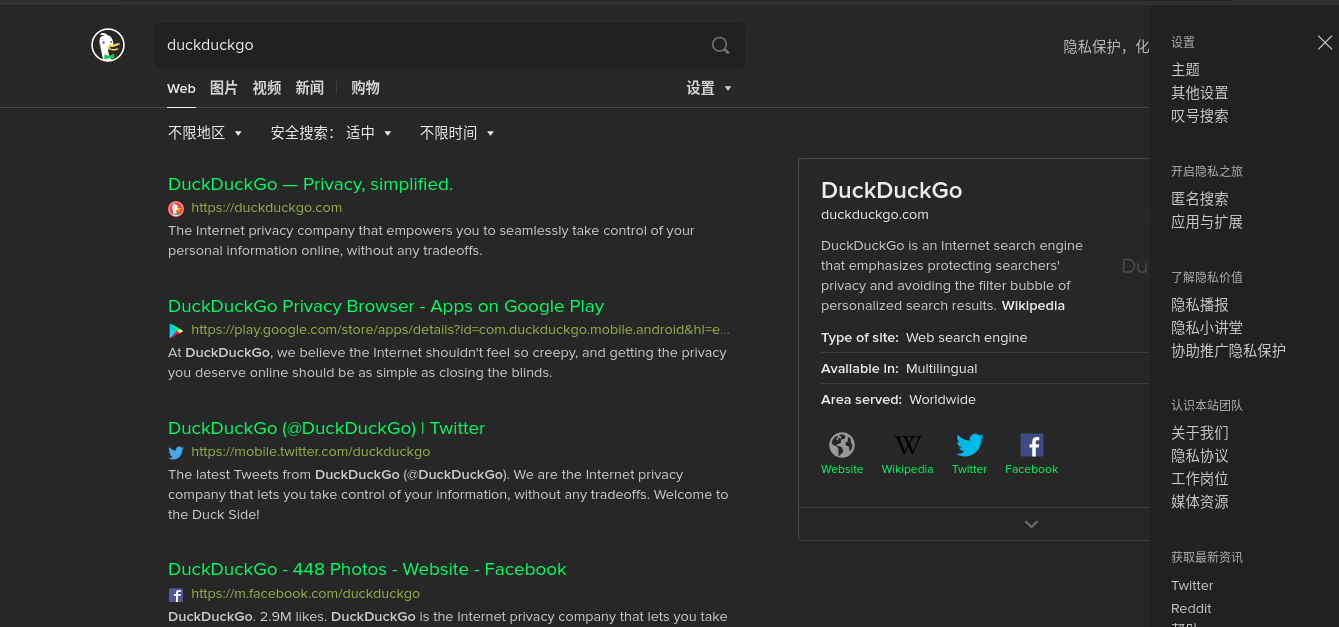Click the DuckDuckGo duck logo
This screenshot has height=627, width=1339.
click(x=108, y=45)
